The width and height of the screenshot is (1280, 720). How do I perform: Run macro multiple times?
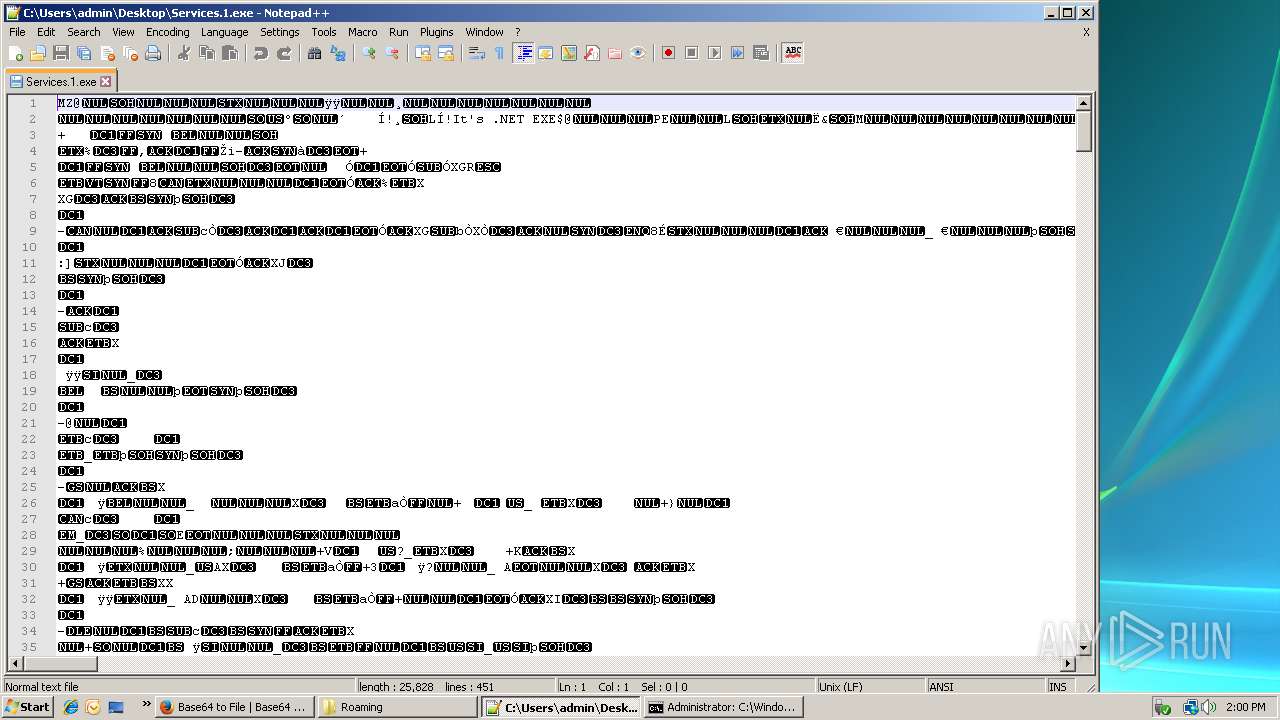click(737, 53)
